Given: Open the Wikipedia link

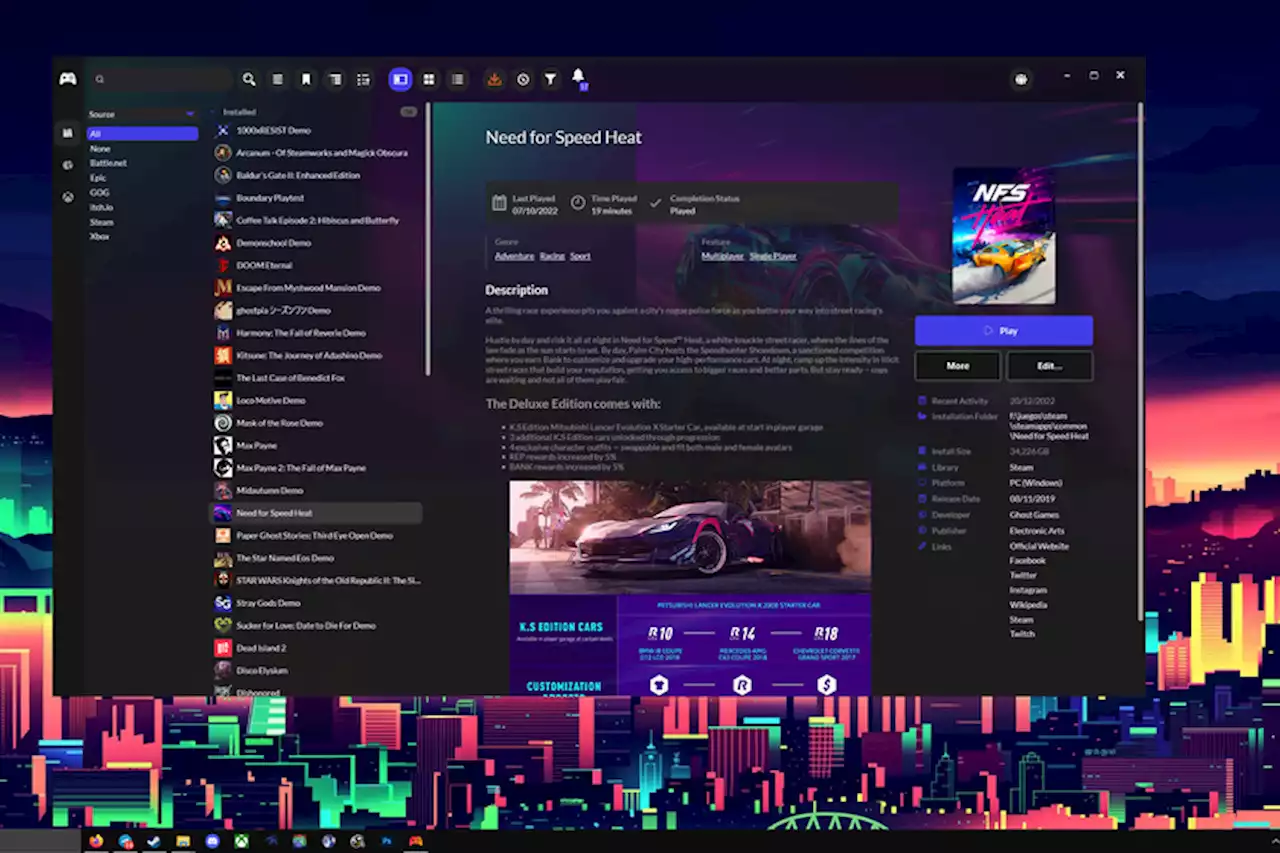Looking at the screenshot, I should (1028, 605).
